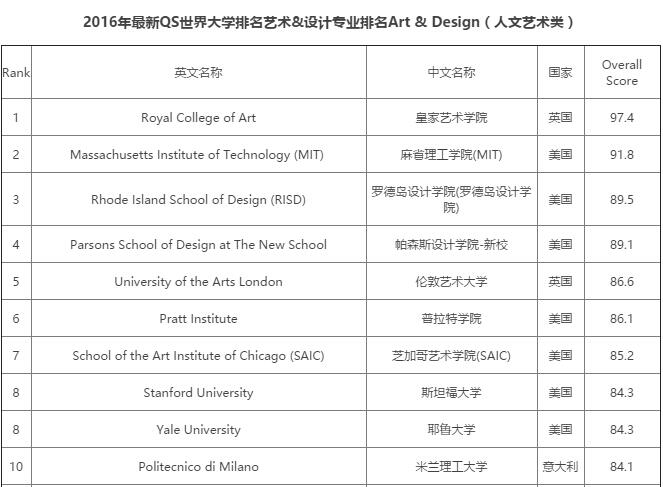Click the '斯坦福大学' cell
The image size is (663, 487).
click(451, 393)
